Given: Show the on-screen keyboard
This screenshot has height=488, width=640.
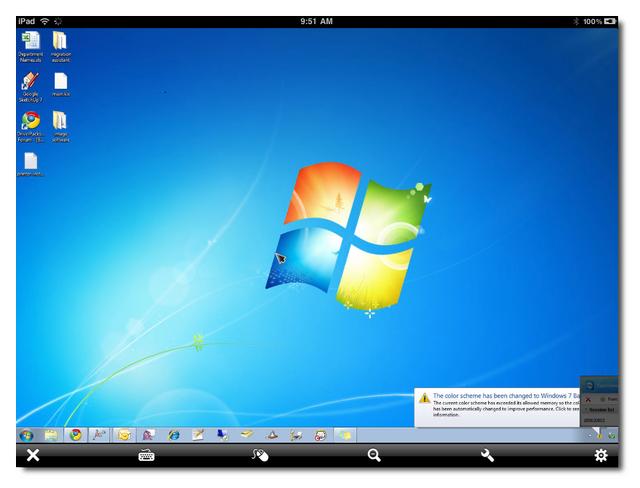Looking at the screenshot, I should point(146,455).
